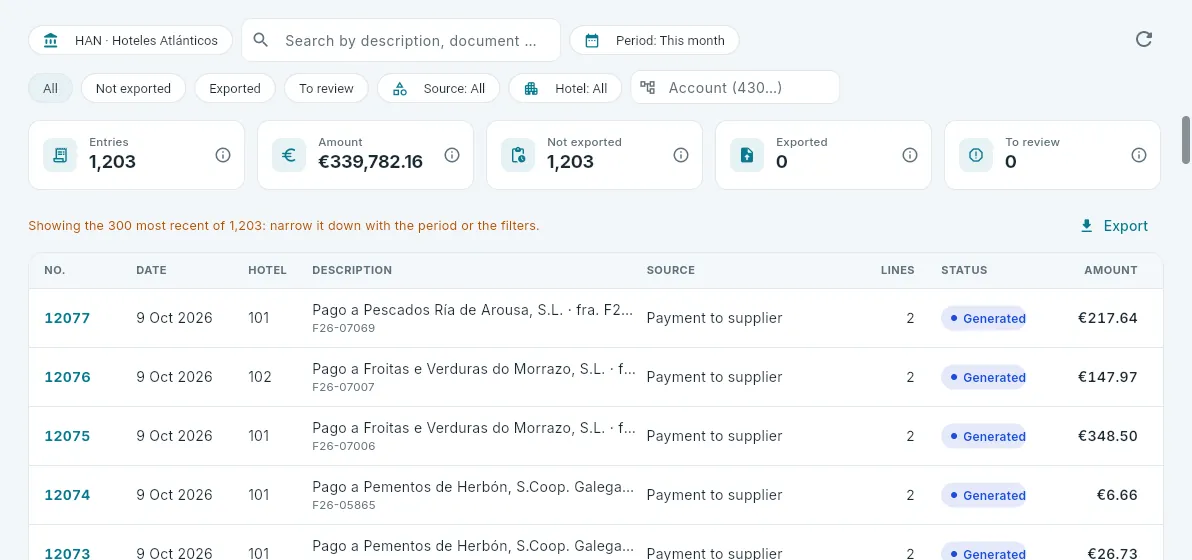
Task: Select the All filter chip
Action: click(x=50, y=88)
